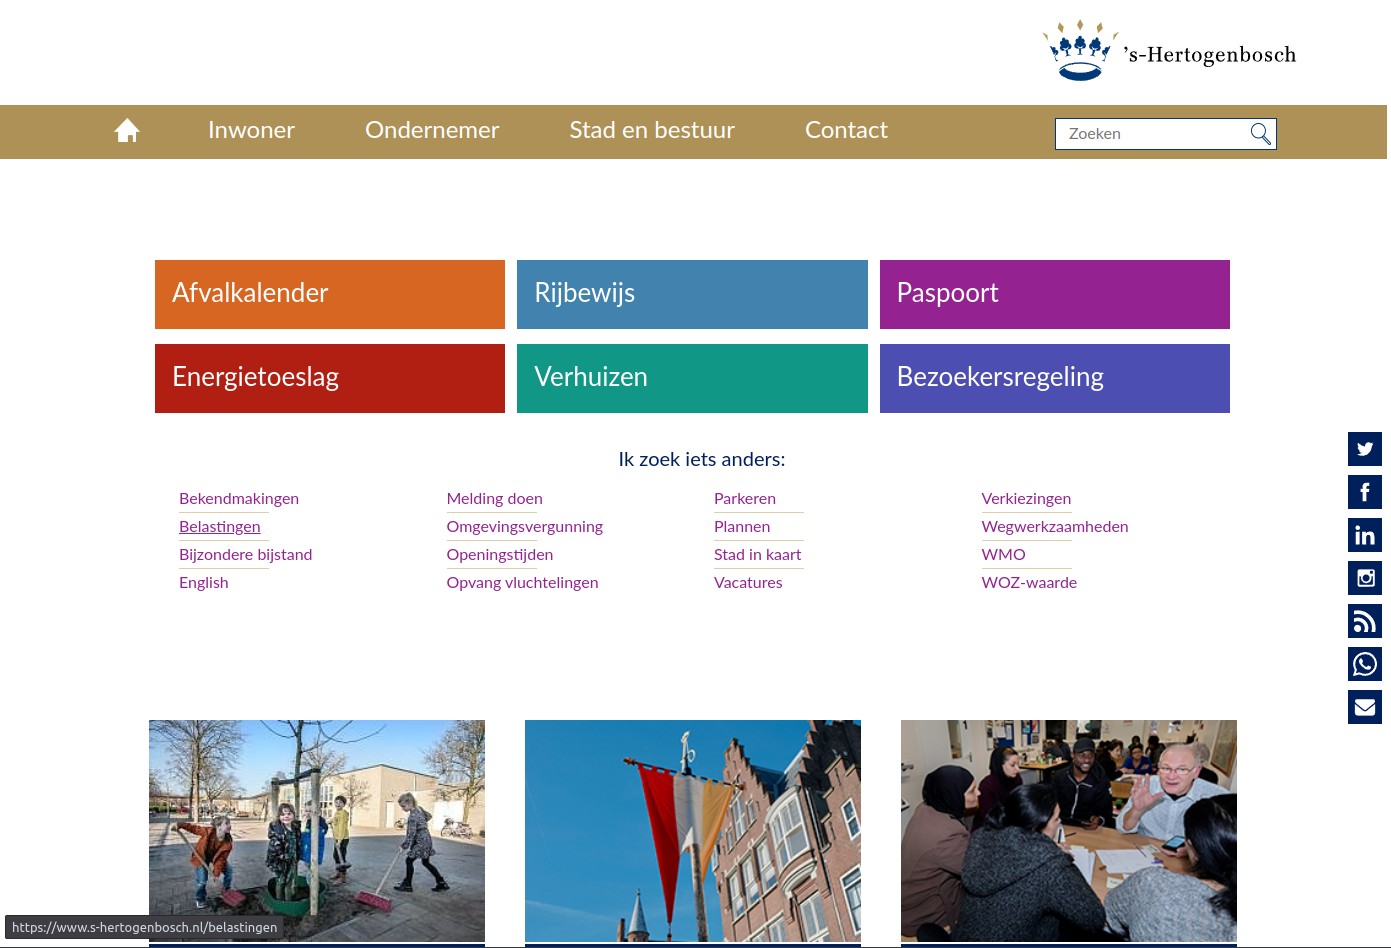Switch to the English link
The height and width of the screenshot is (948, 1391).
click(x=204, y=582)
